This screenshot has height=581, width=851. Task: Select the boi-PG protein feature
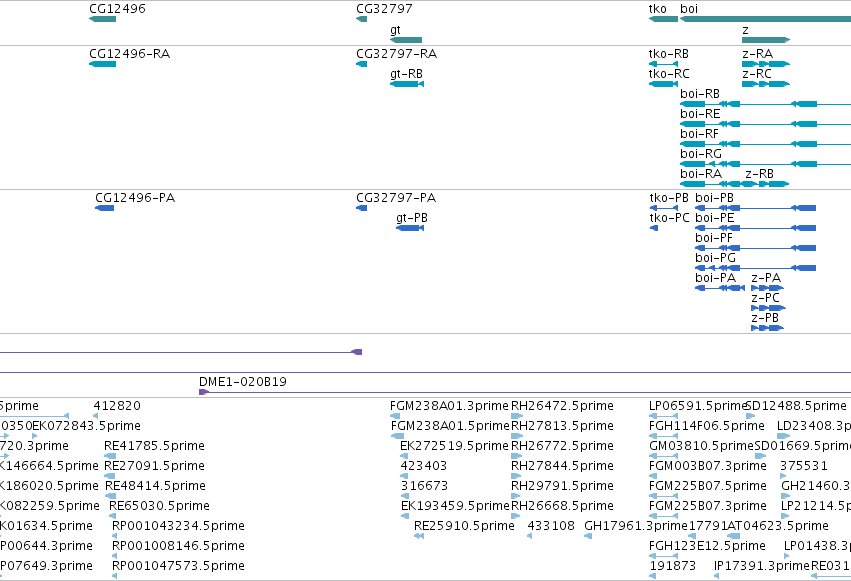tap(755, 268)
